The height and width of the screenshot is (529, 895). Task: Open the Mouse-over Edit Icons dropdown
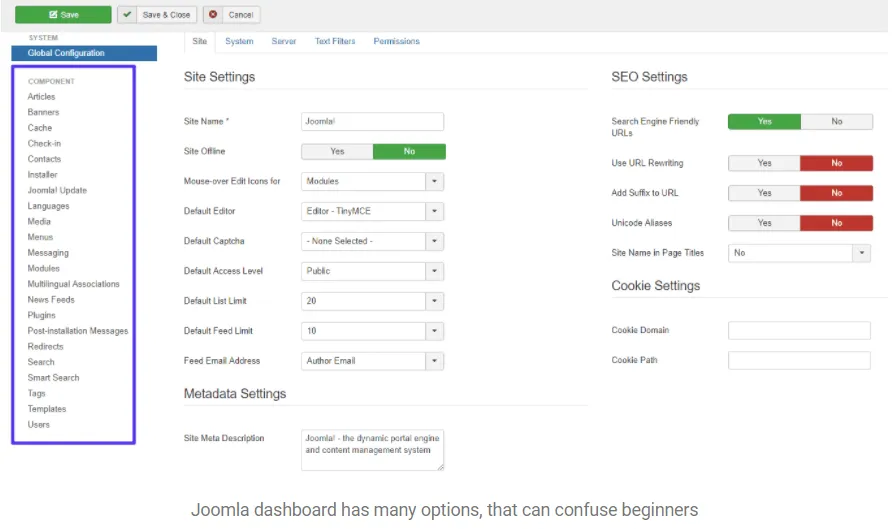click(x=372, y=181)
